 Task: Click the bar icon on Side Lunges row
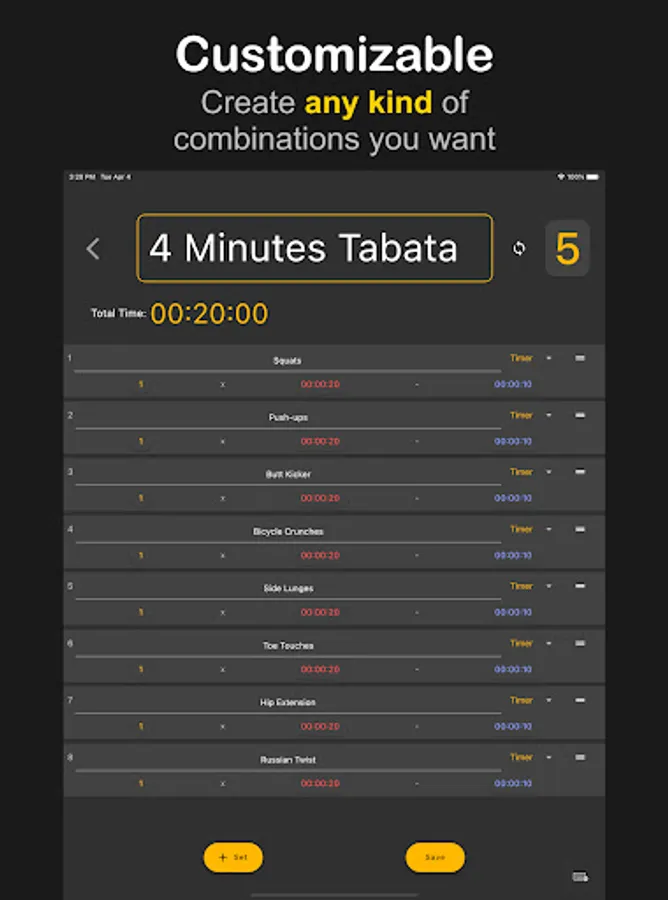(x=580, y=586)
